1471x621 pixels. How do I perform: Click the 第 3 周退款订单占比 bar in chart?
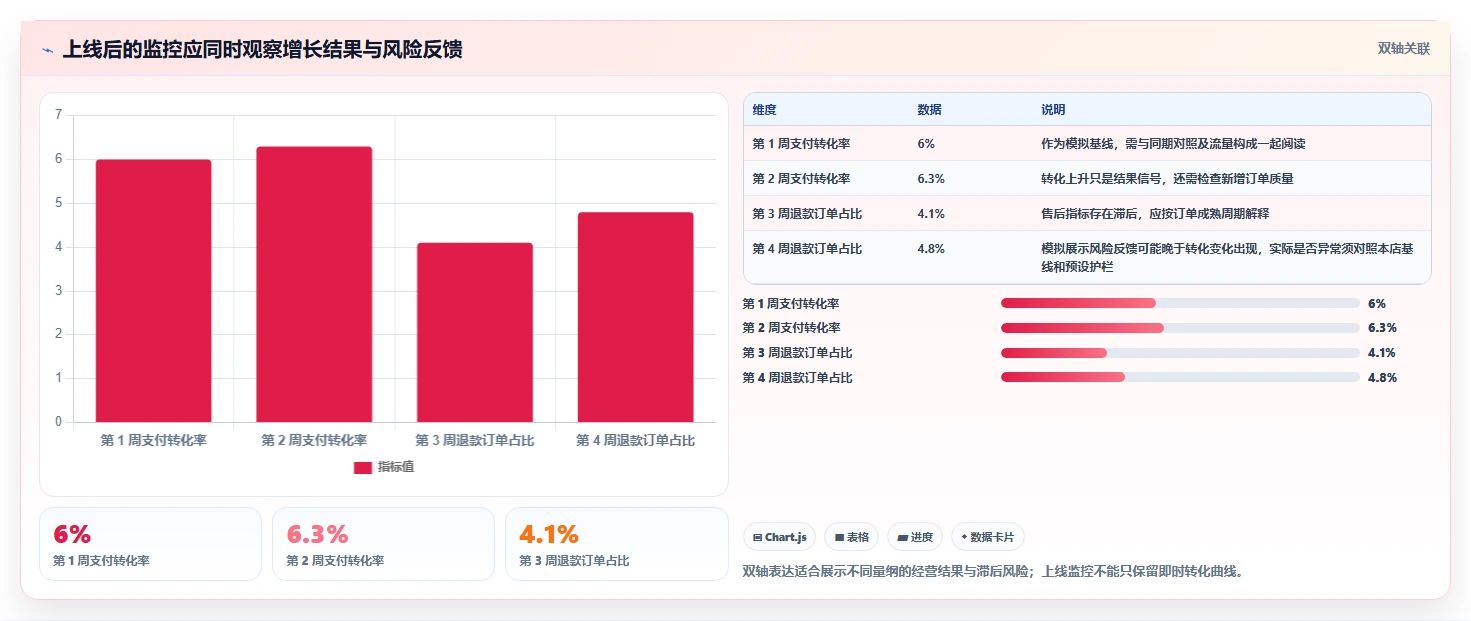tap(475, 332)
